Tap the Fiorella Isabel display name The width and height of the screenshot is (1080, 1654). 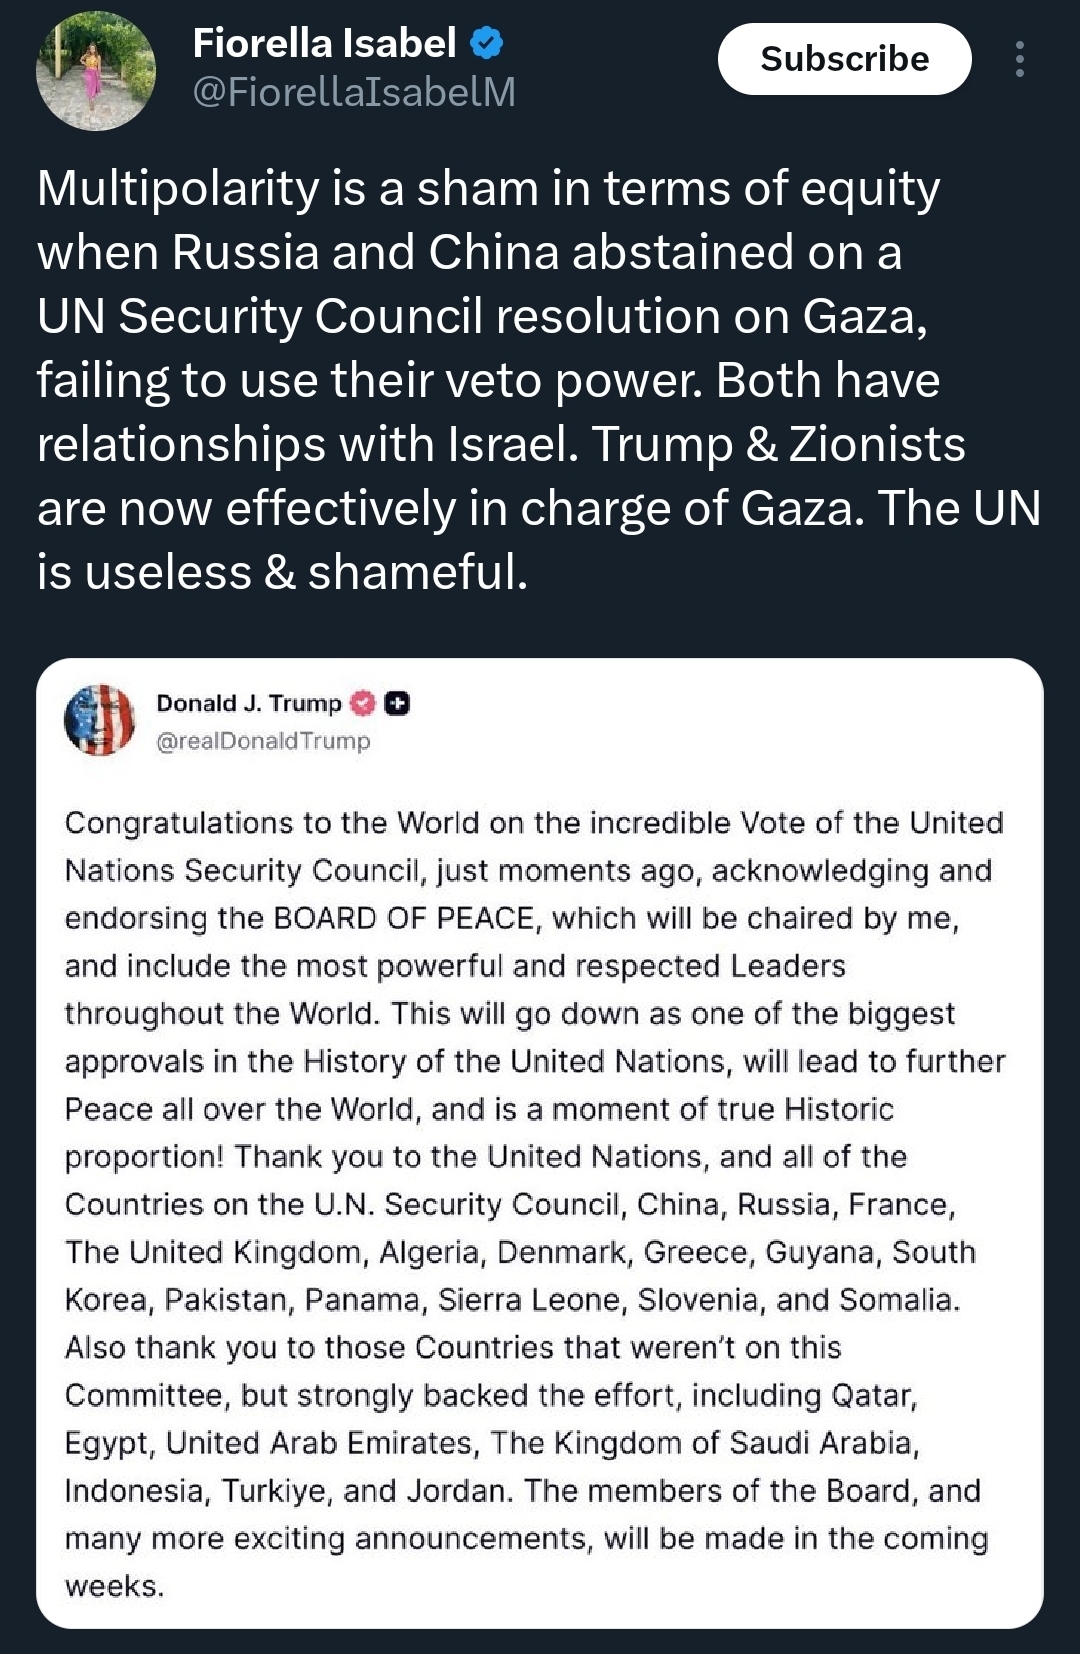[x=324, y=43]
